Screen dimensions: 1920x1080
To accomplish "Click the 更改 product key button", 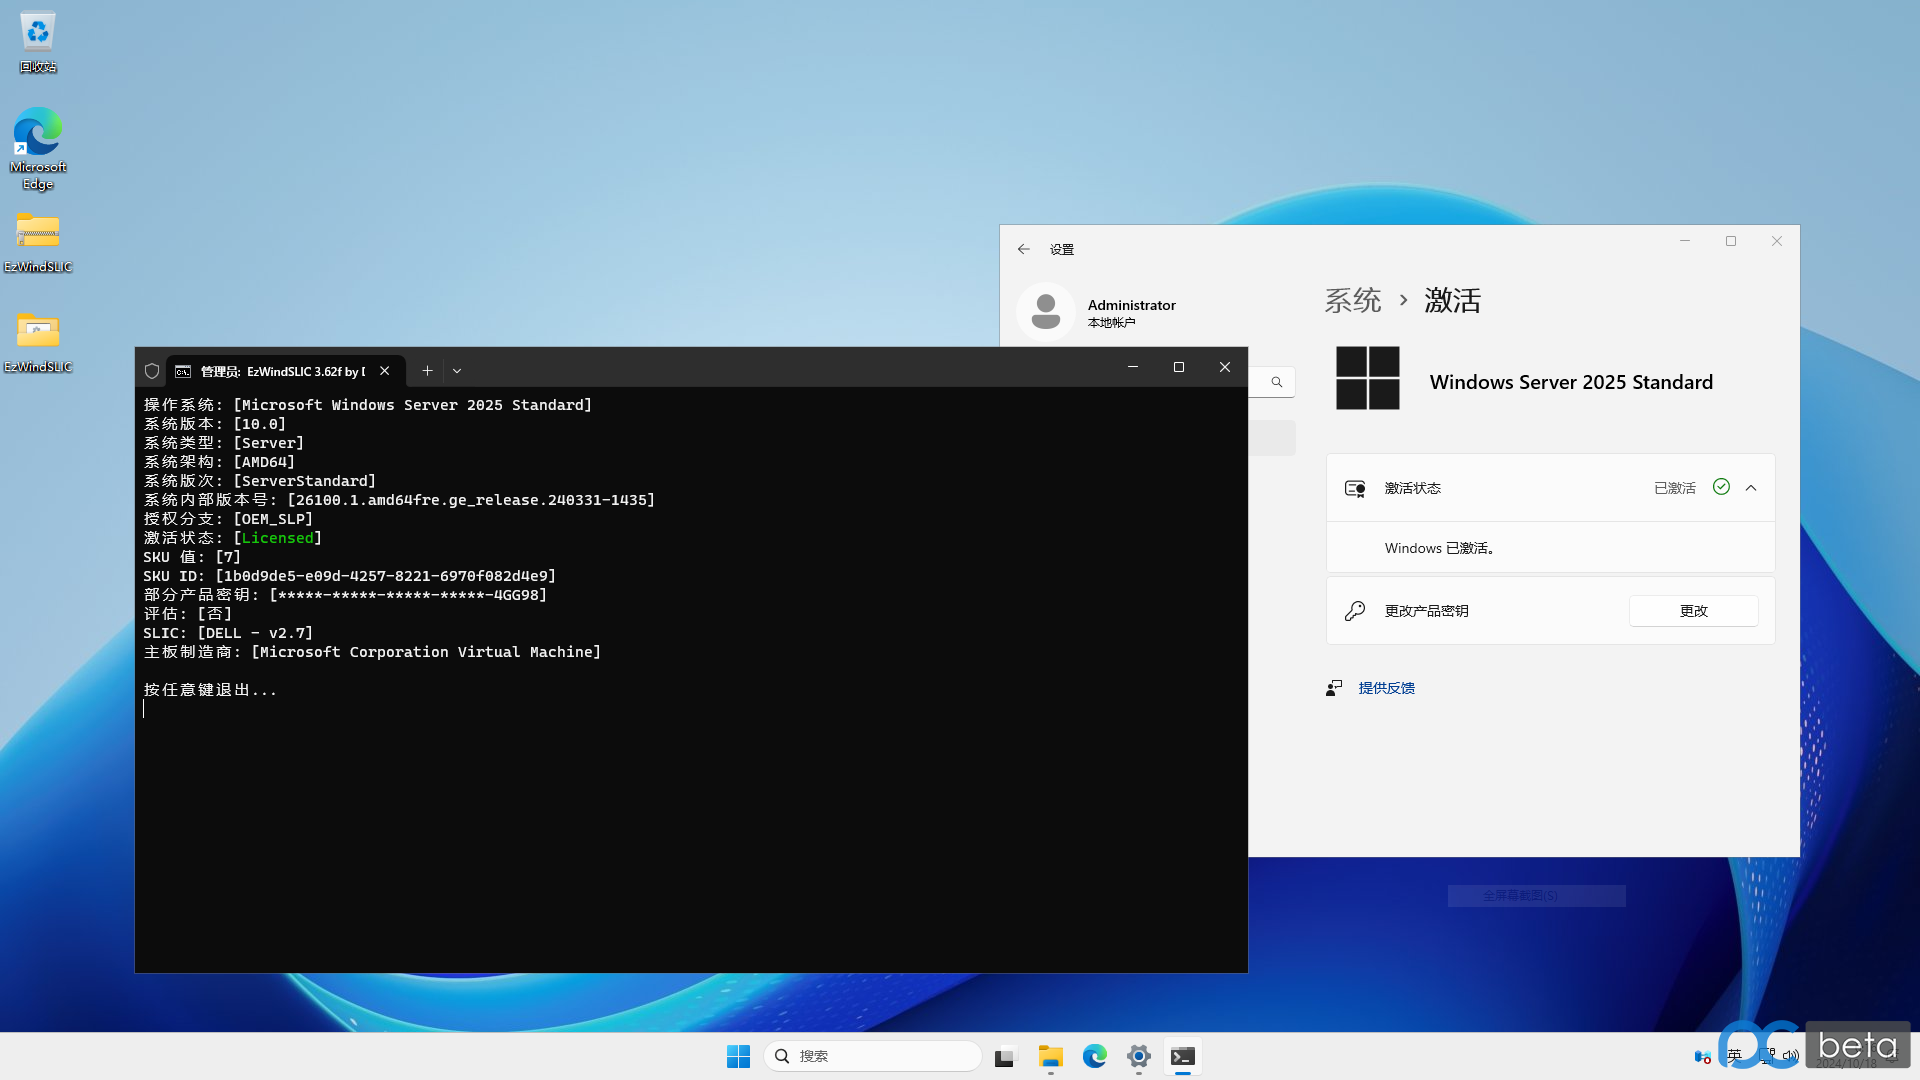I will [x=1694, y=611].
